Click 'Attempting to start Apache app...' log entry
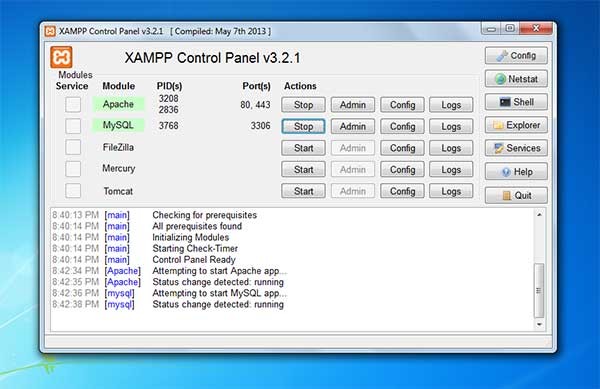Screen dimensions: 600x389 point(220,271)
